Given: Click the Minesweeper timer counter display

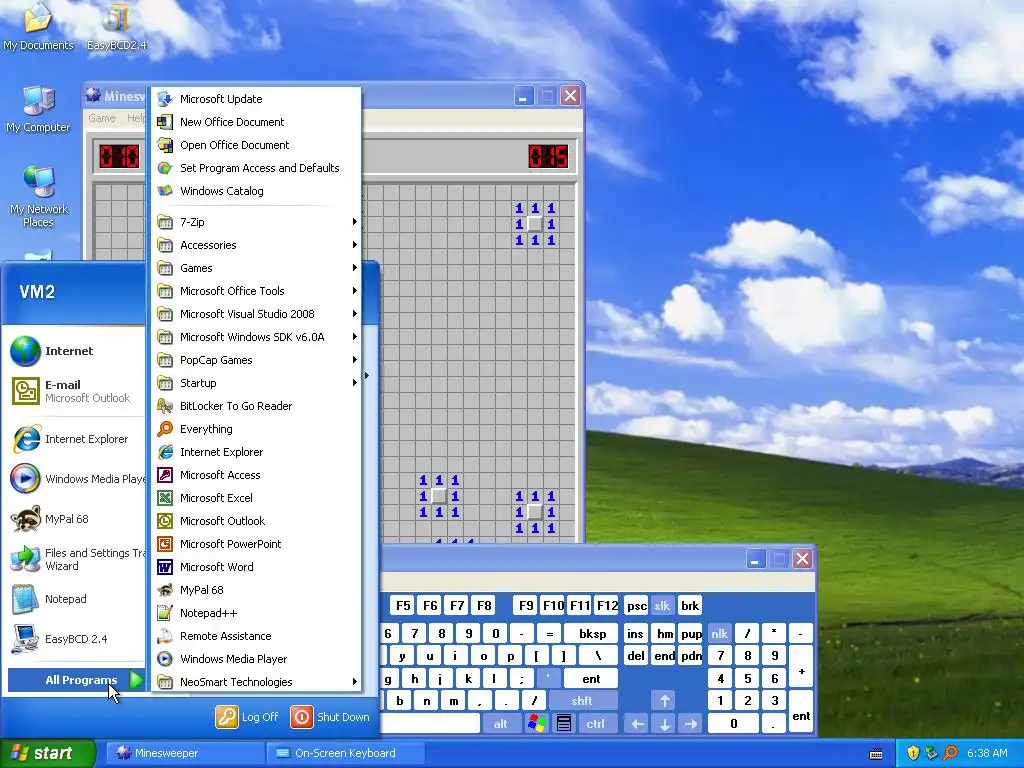Looking at the screenshot, I should (548, 156).
